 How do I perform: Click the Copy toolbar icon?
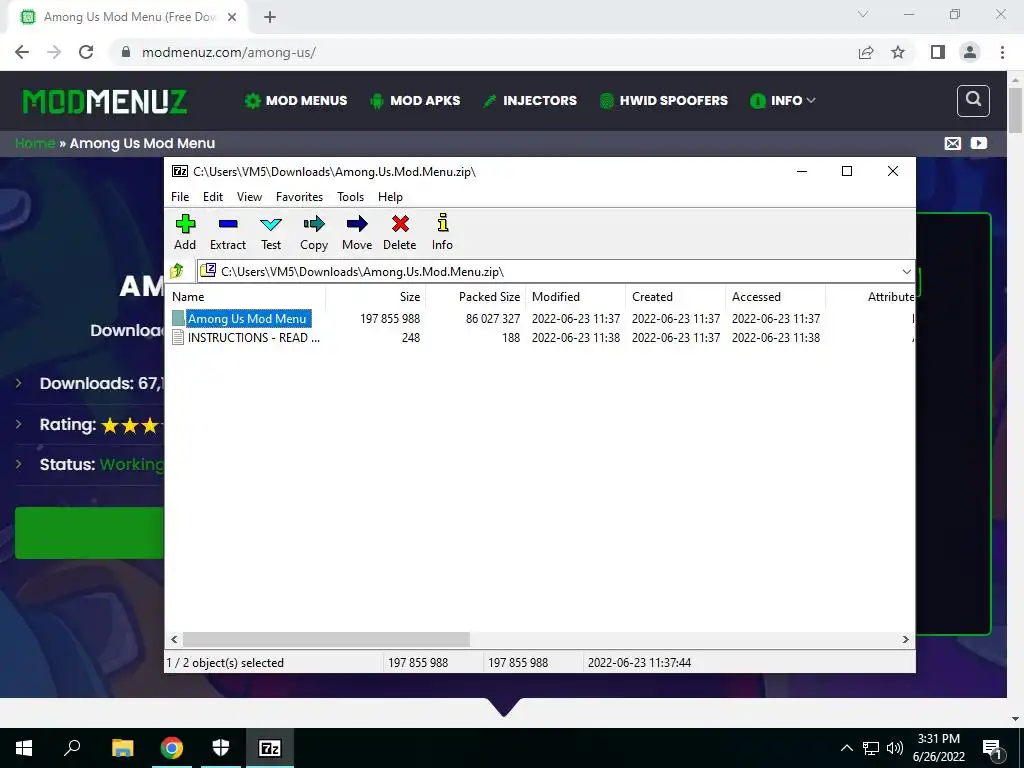(313, 232)
